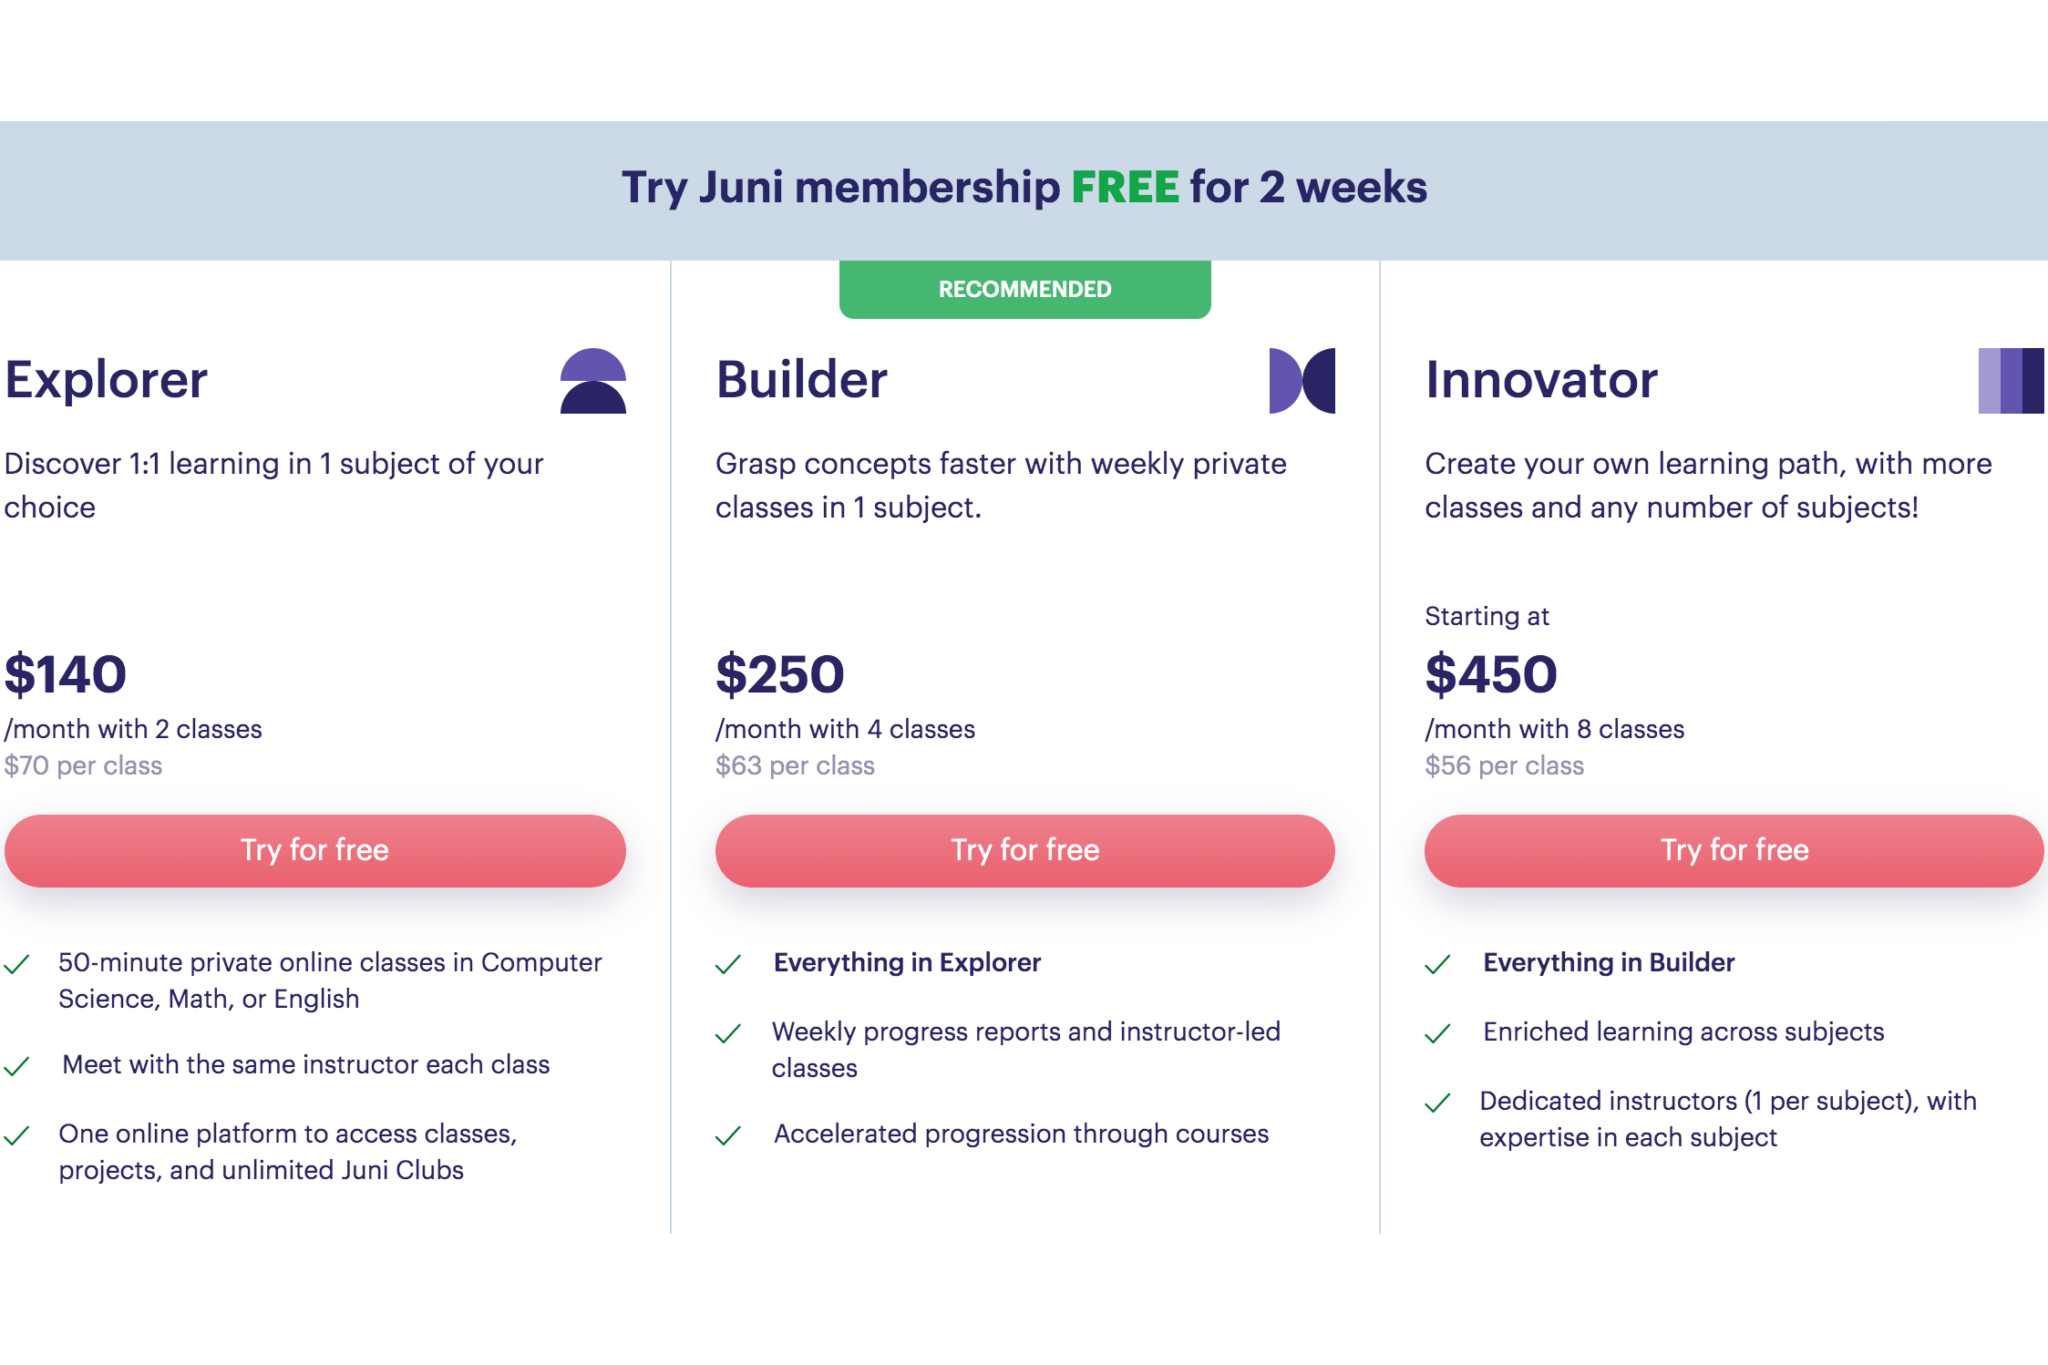Click the Builder plan heading
Image resolution: width=2048 pixels, height=1365 pixels.
pos(801,380)
